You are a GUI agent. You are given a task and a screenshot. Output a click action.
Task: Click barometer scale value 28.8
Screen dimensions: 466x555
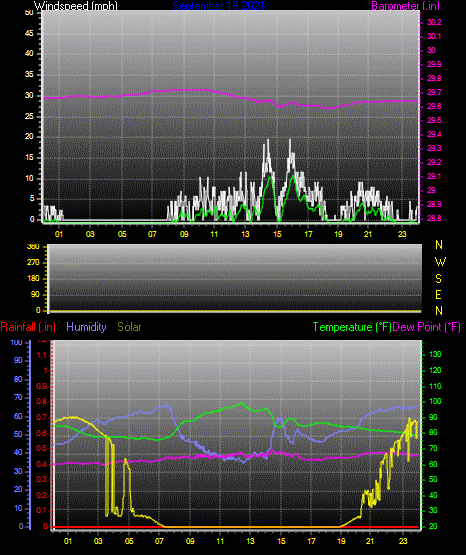(x=434, y=218)
